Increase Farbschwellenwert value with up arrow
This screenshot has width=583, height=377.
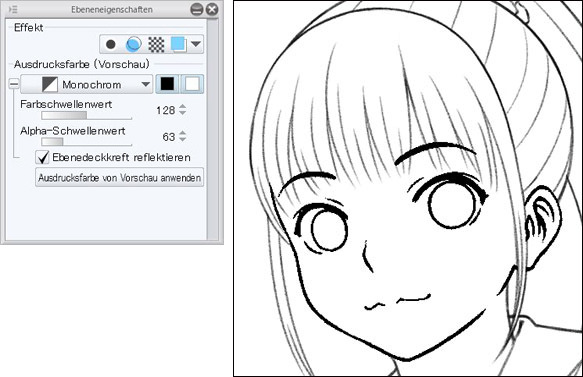click(183, 106)
